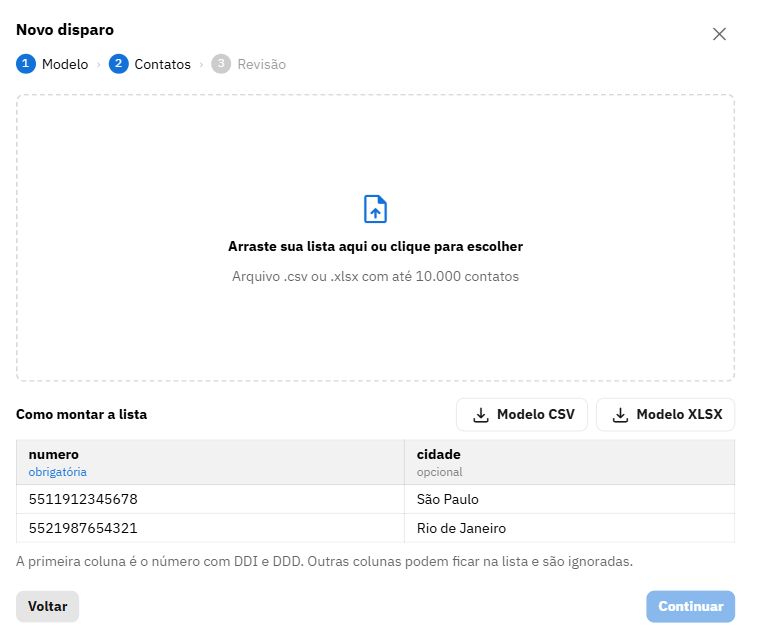
Task: Go to the Modelo step
Action: (x=65, y=64)
